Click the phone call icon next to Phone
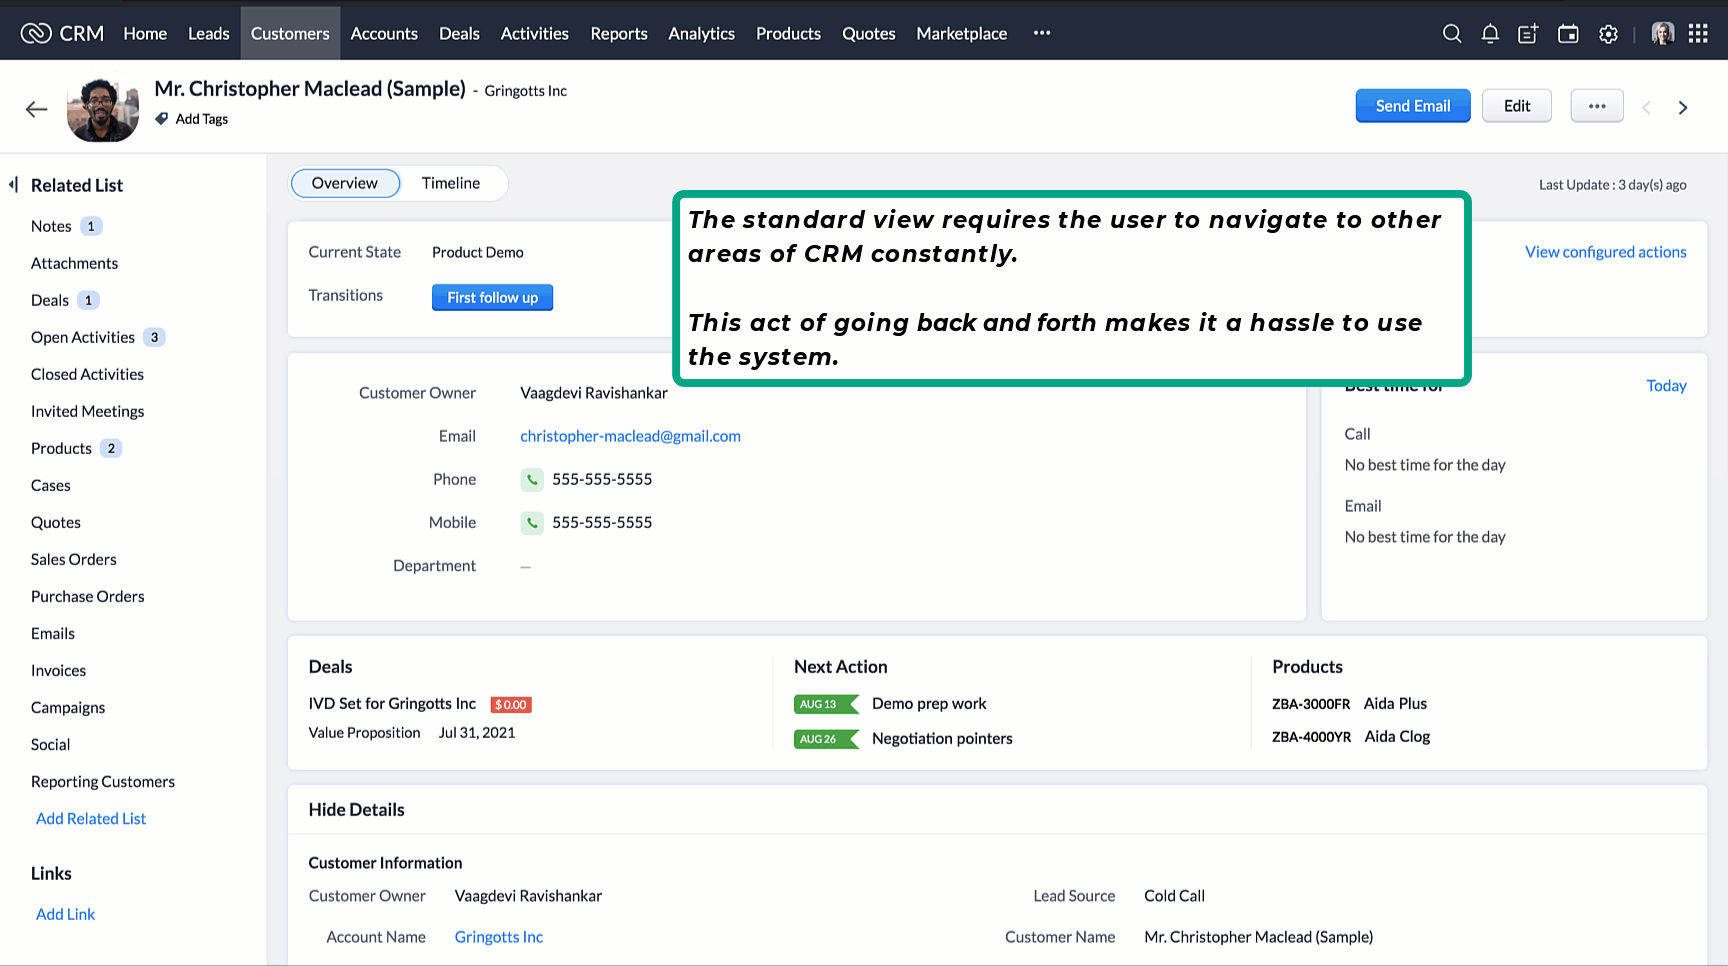The width and height of the screenshot is (1728, 966). 532,480
